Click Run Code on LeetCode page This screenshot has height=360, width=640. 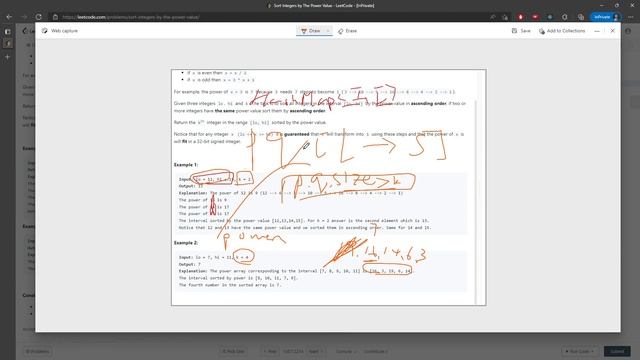(579, 351)
